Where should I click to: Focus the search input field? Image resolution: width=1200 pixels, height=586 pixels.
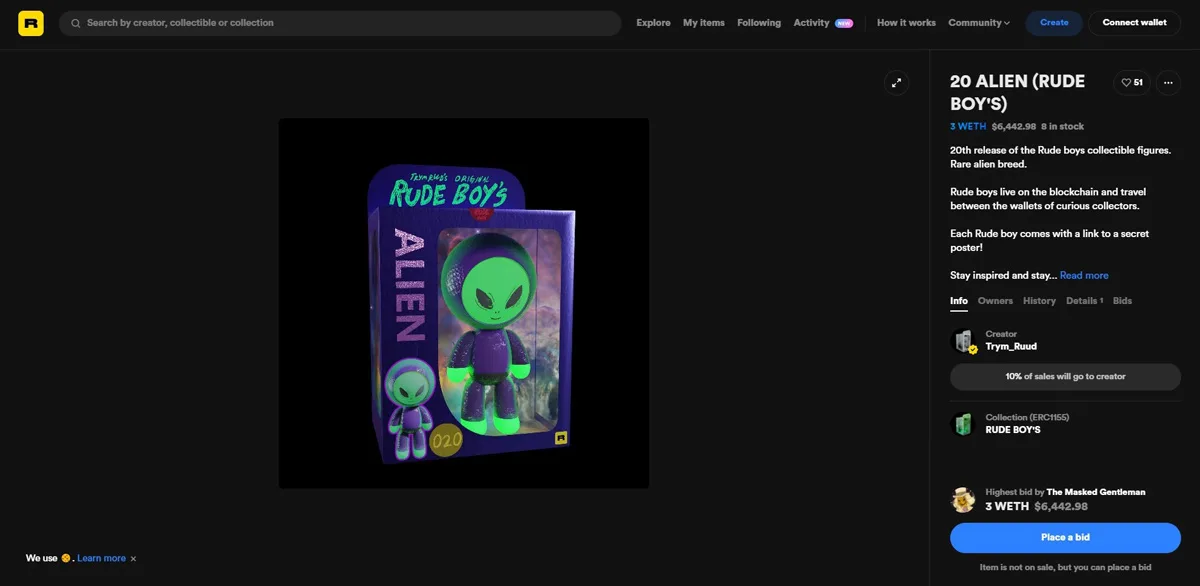point(340,23)
